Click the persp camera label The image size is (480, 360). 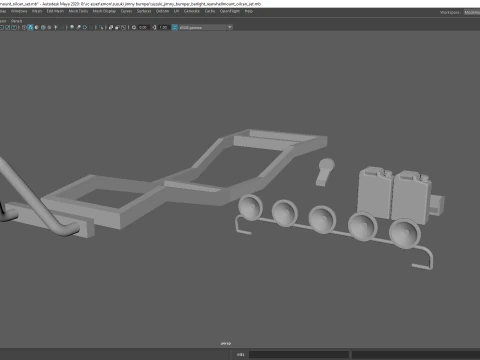(226, 343)
